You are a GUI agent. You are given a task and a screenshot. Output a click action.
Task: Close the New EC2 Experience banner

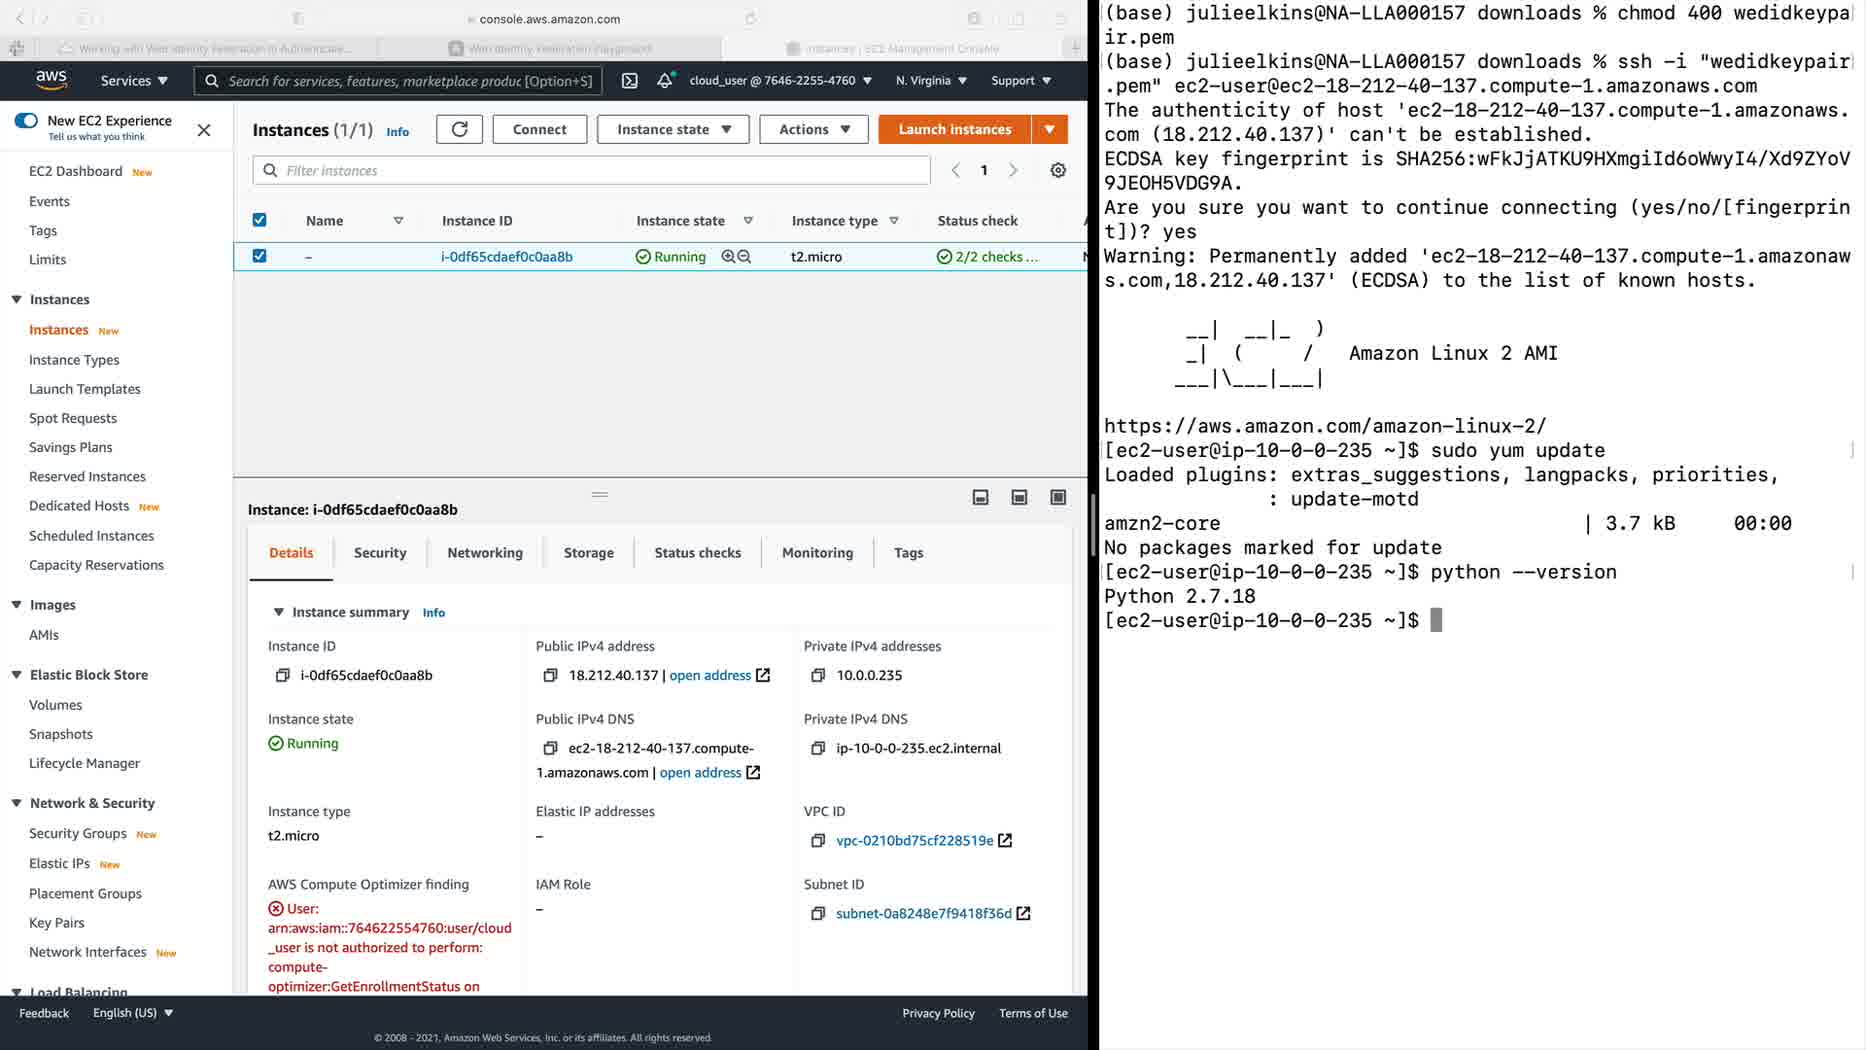tap(204, 130)
